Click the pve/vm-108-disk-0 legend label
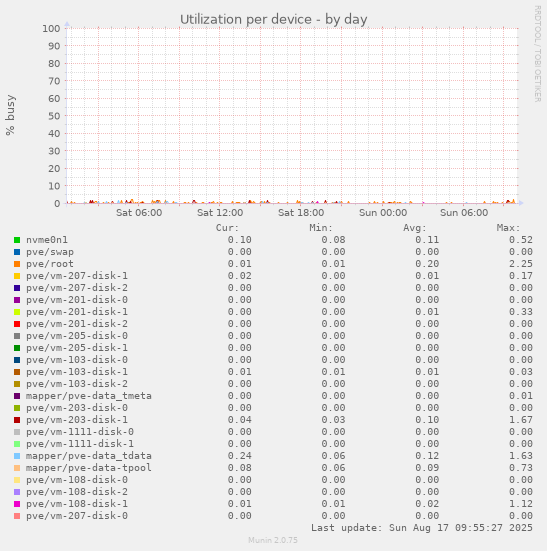The width and height of the screenshot is (547, 551). point(77,480)
